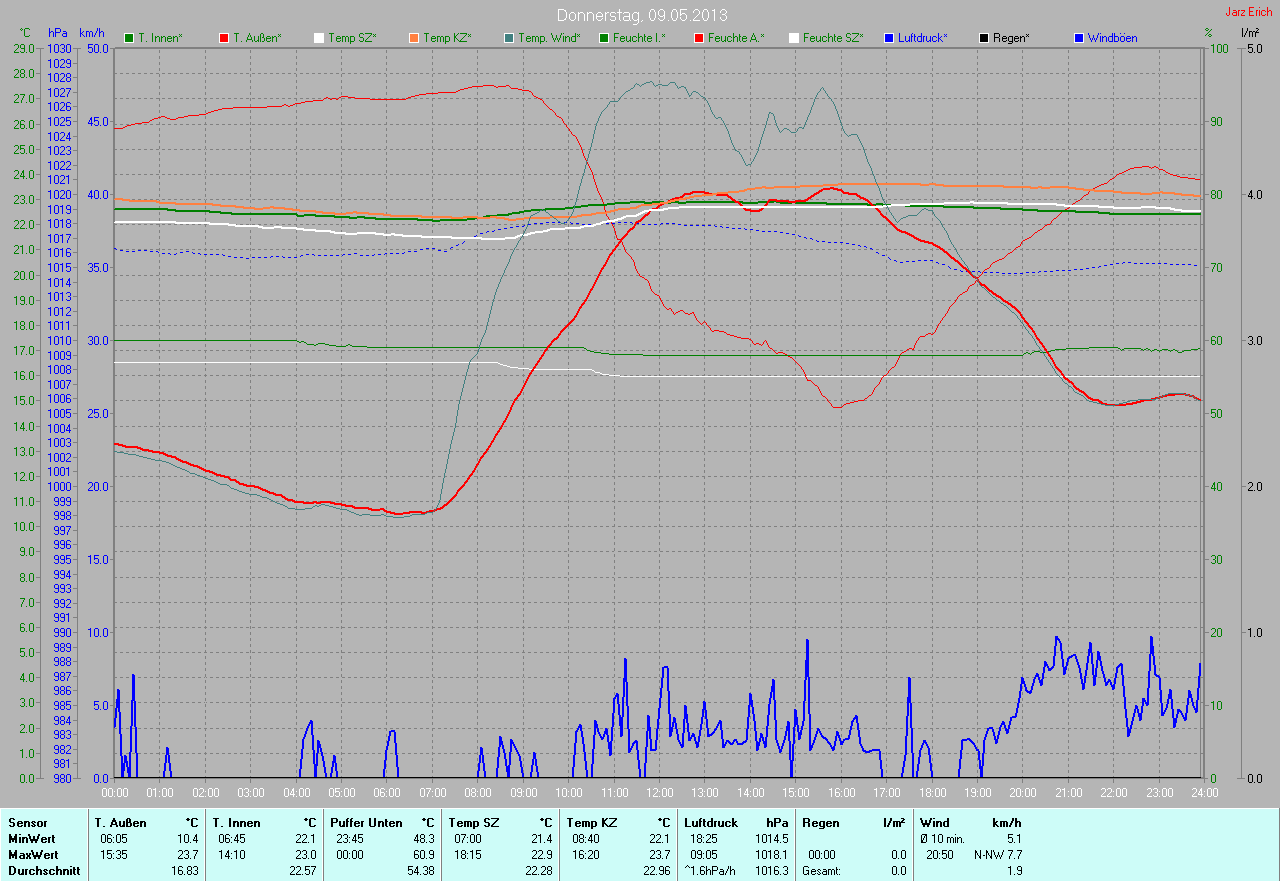The image size is (1280, 881).
Task: Click the dark green T. Innen legend swatch
Action: 129,38
